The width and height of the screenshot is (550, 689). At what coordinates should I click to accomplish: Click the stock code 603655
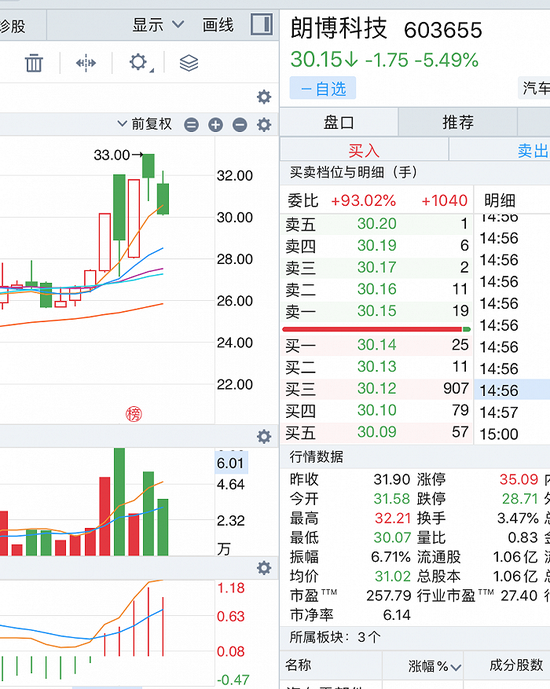tap(443, 30)
